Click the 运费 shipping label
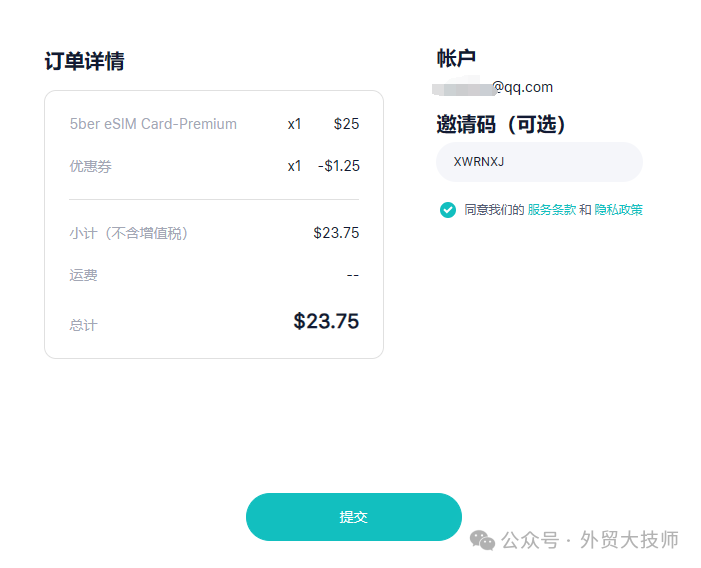The height and width of the screenshot is (568, 701). [83, 275]
